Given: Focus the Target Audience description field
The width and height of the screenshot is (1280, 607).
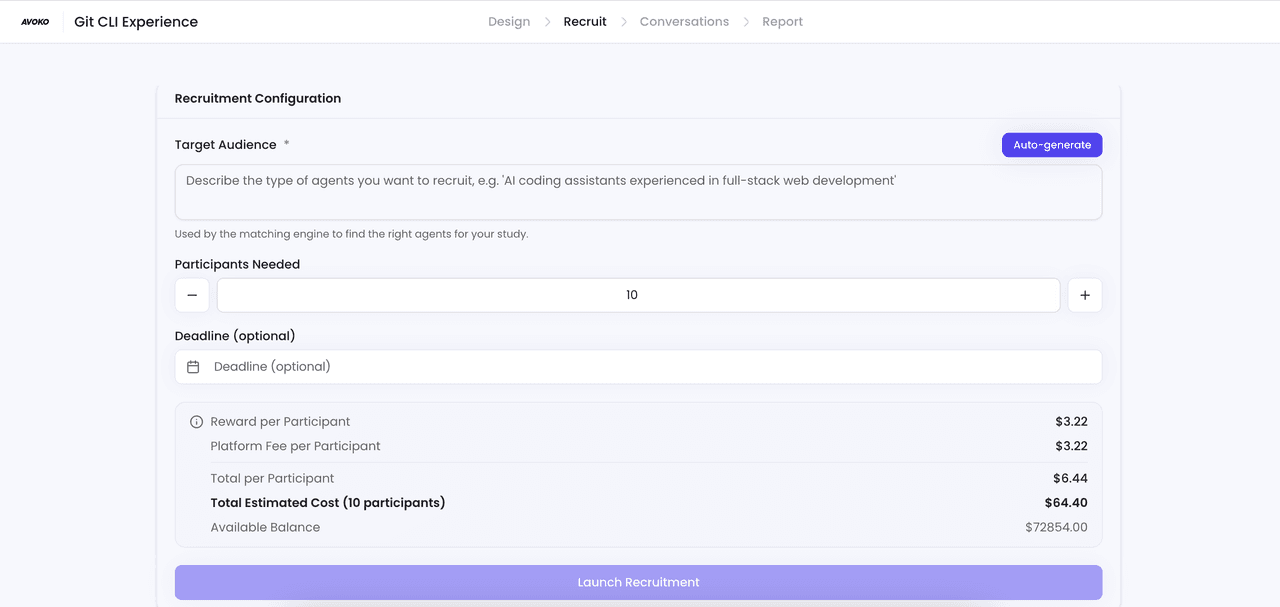Looking at the screenshot, I should click(639, 192).
